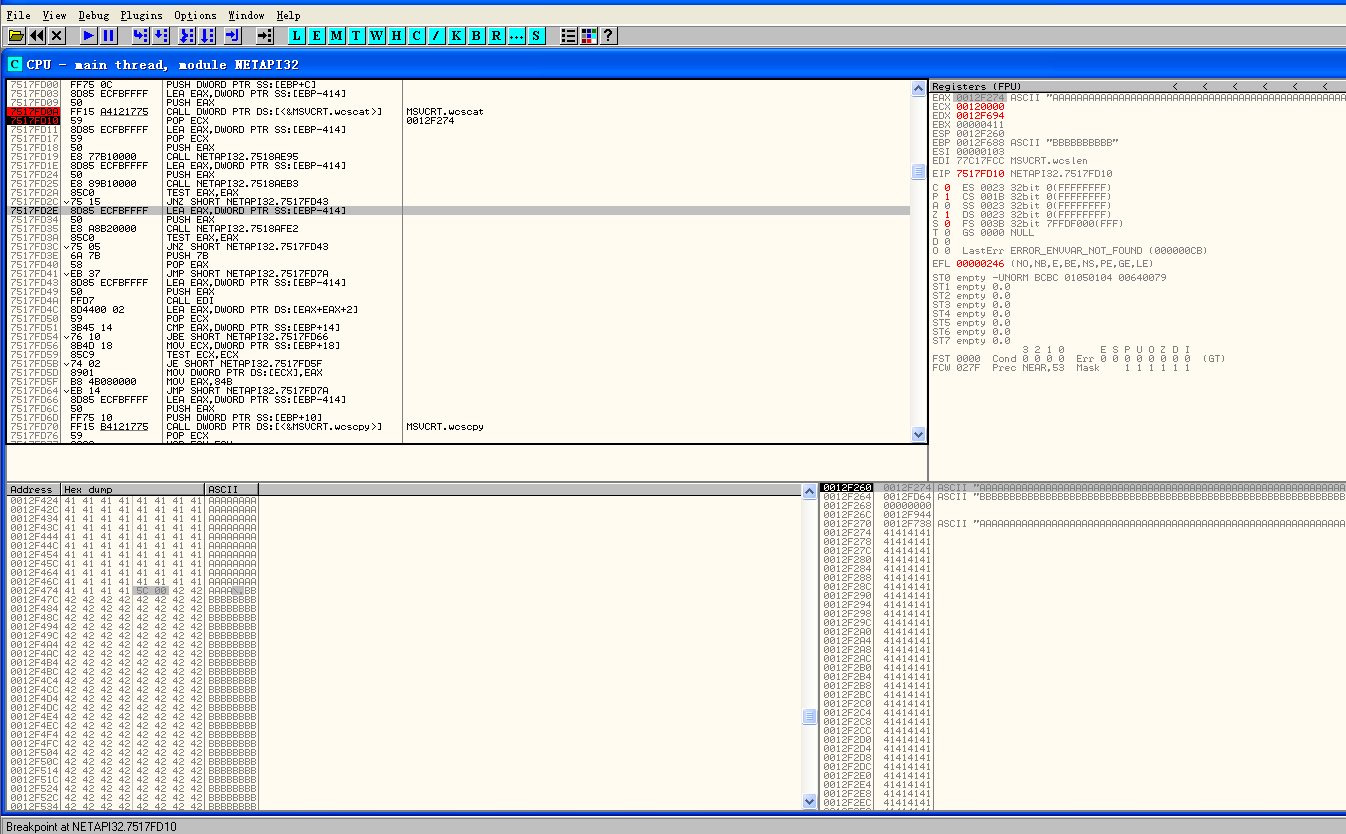1346x834 pixels.
Task: Open the Debug menu
Action: (x=94, y=15)
